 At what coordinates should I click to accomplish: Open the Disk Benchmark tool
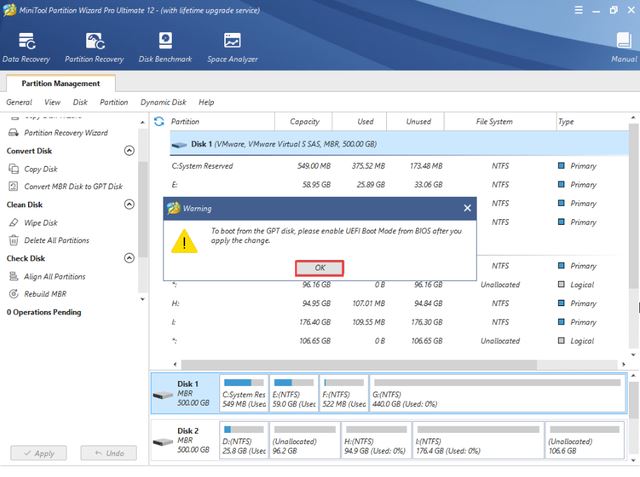click(165, 47)
